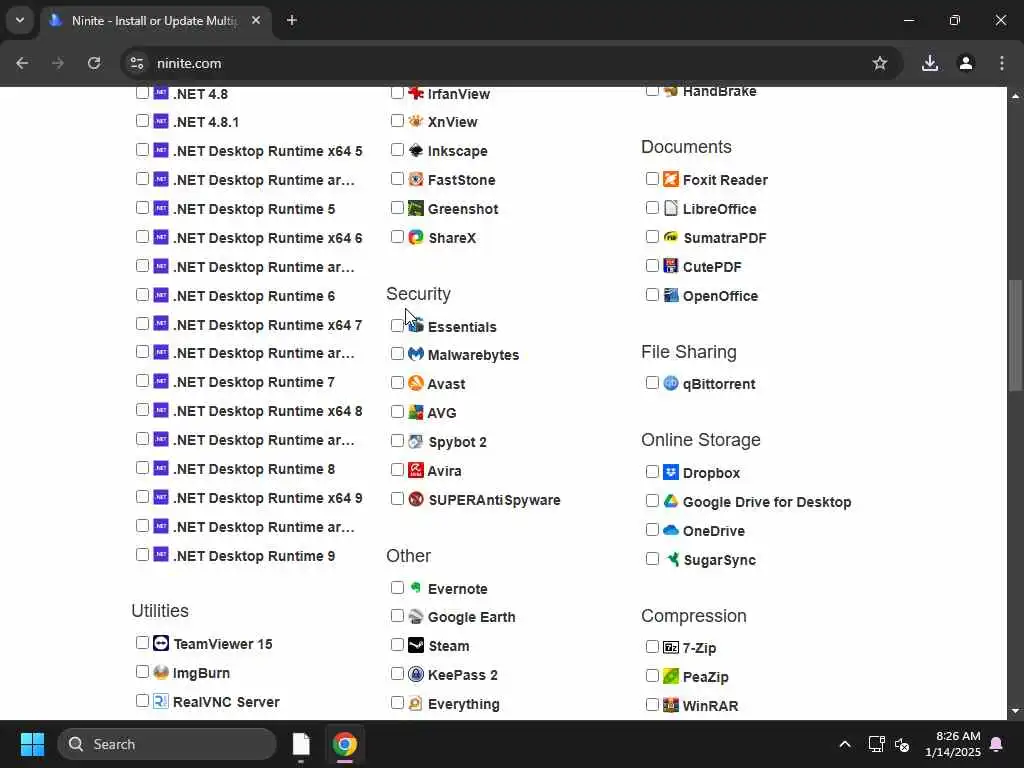Select the .NET 4.8.1 checkbox
Image resolution: width=1024 pixels, height=768 pixels.
142,121
